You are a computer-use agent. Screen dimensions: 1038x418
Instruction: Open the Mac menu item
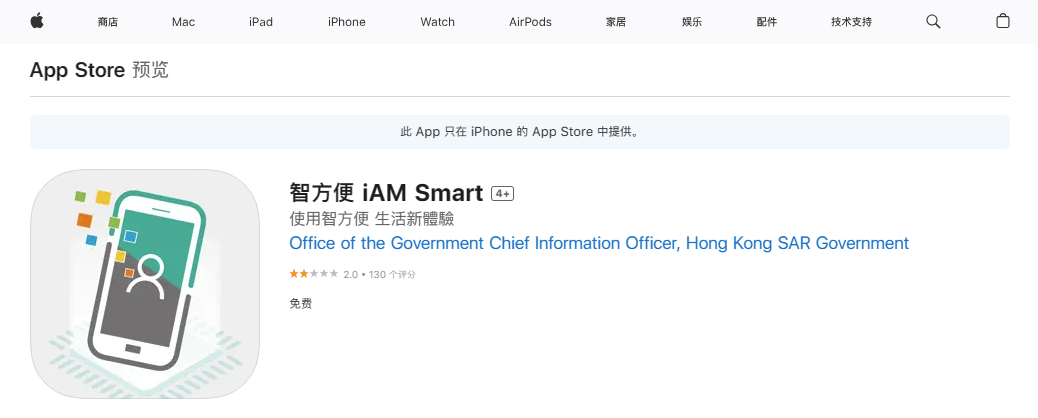[183, 22]
